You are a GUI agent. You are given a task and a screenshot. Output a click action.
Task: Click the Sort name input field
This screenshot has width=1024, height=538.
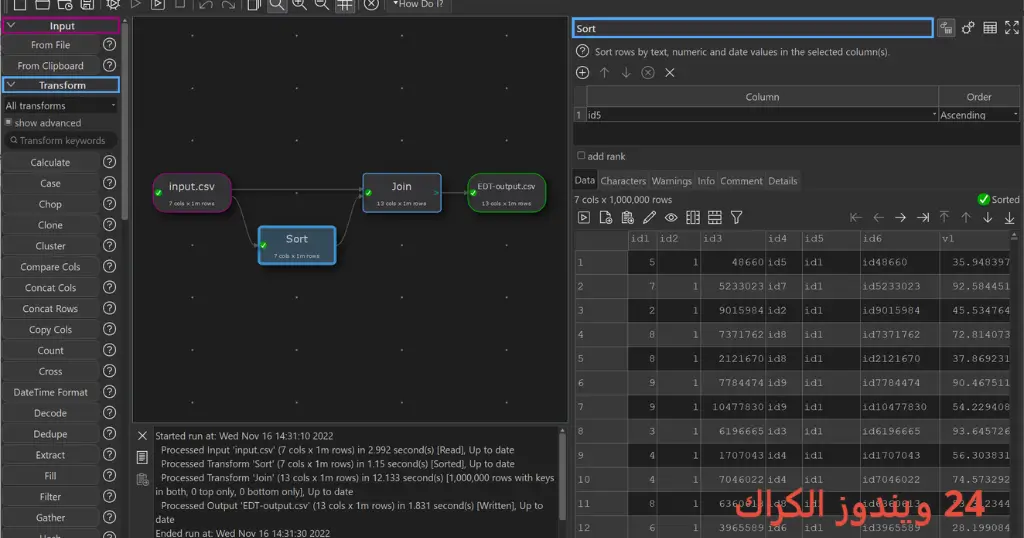click(752, 28)
